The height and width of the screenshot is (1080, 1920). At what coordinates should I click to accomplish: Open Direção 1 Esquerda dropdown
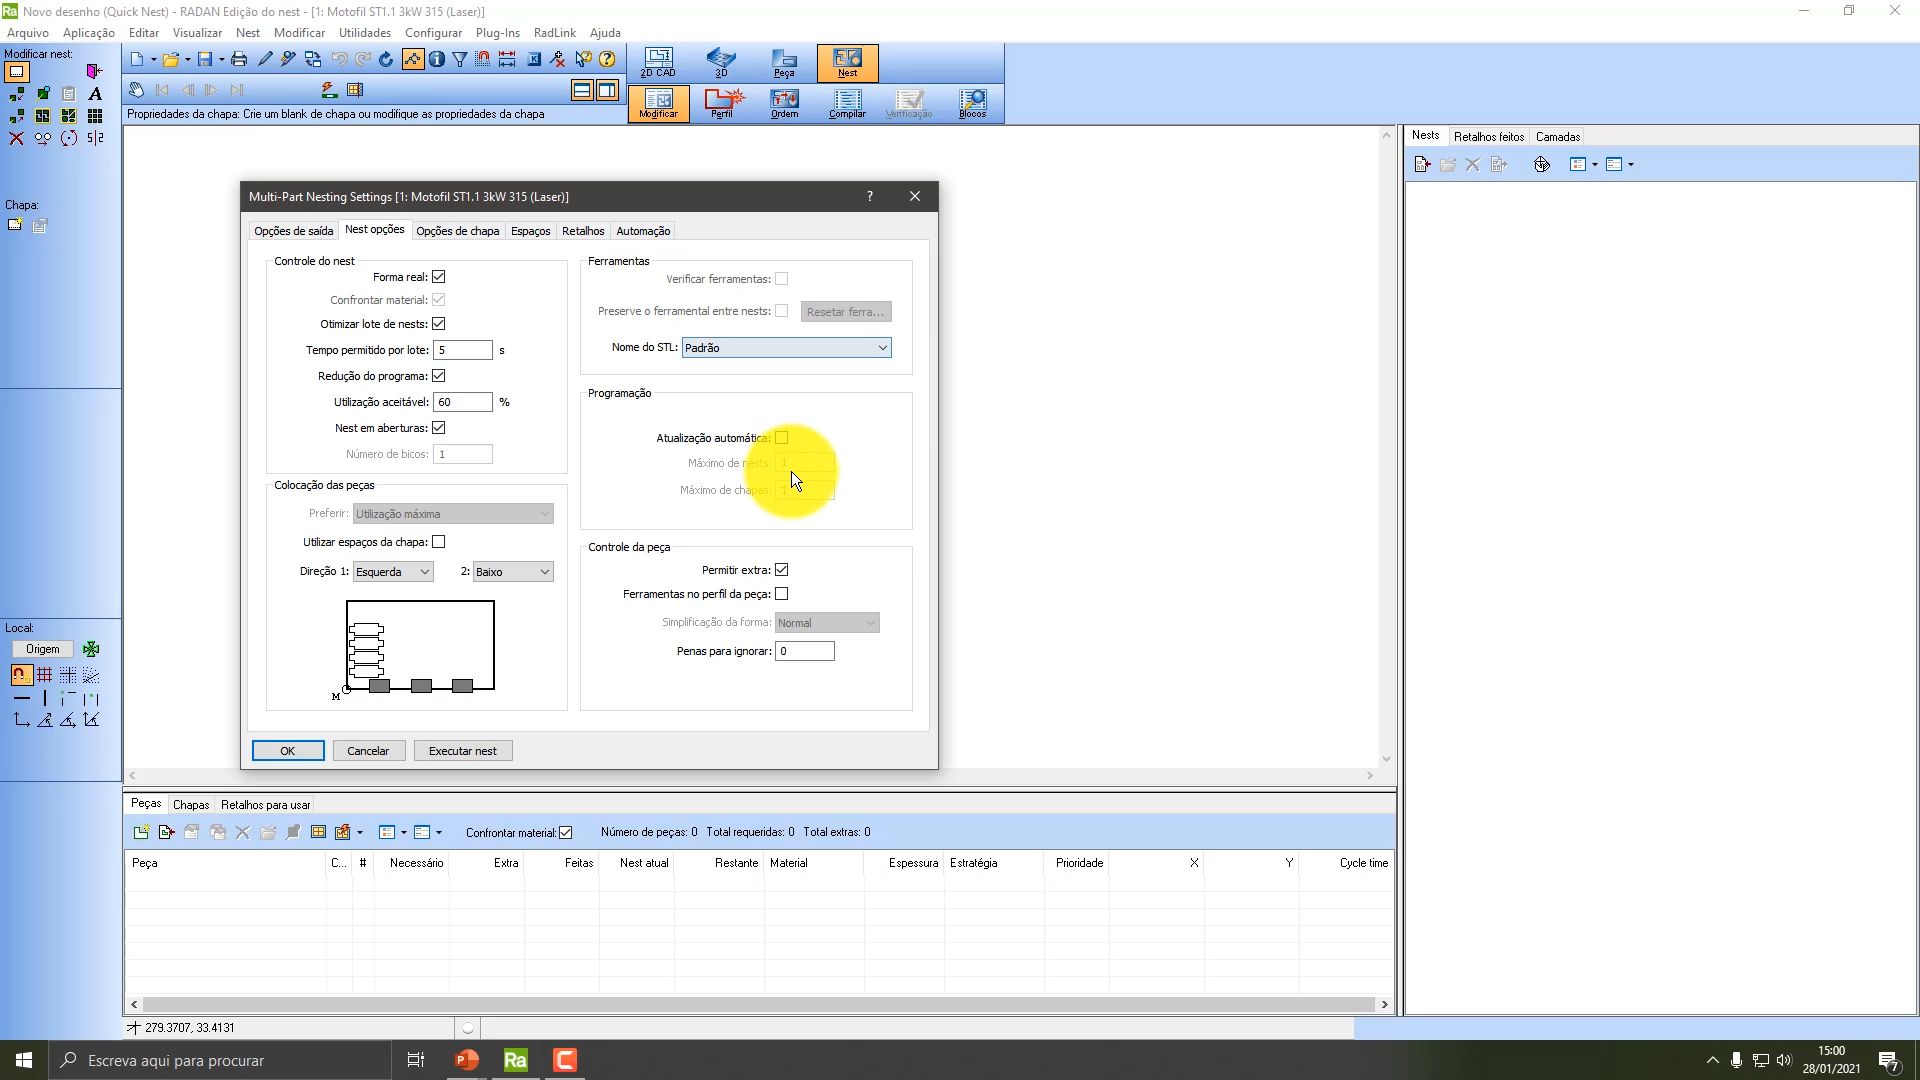pyautogui.click(x=393, y=572)
